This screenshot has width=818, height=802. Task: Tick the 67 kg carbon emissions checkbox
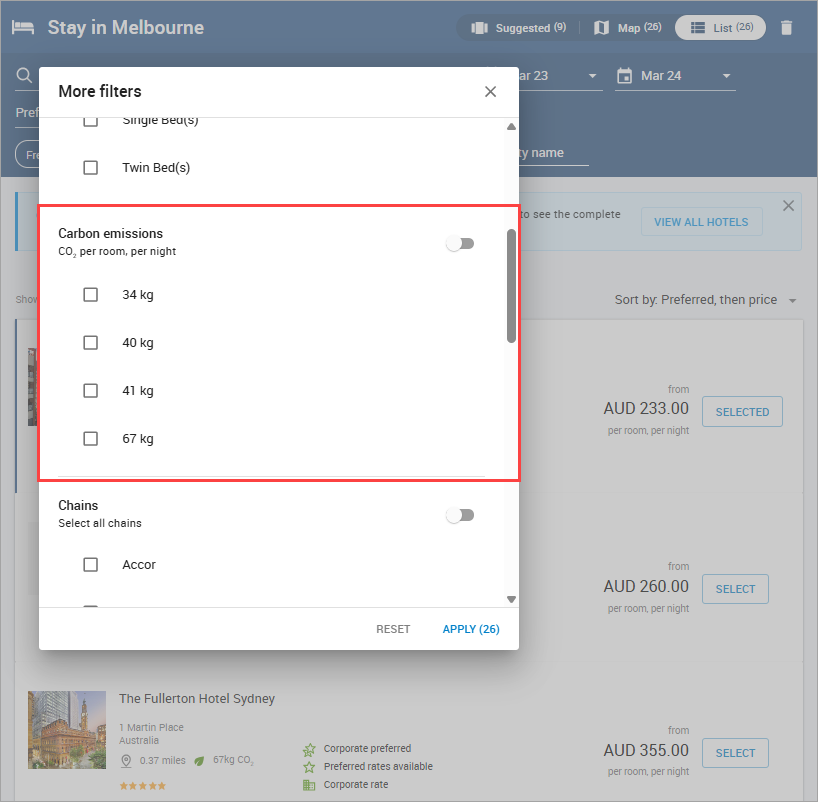click(91, 439)
